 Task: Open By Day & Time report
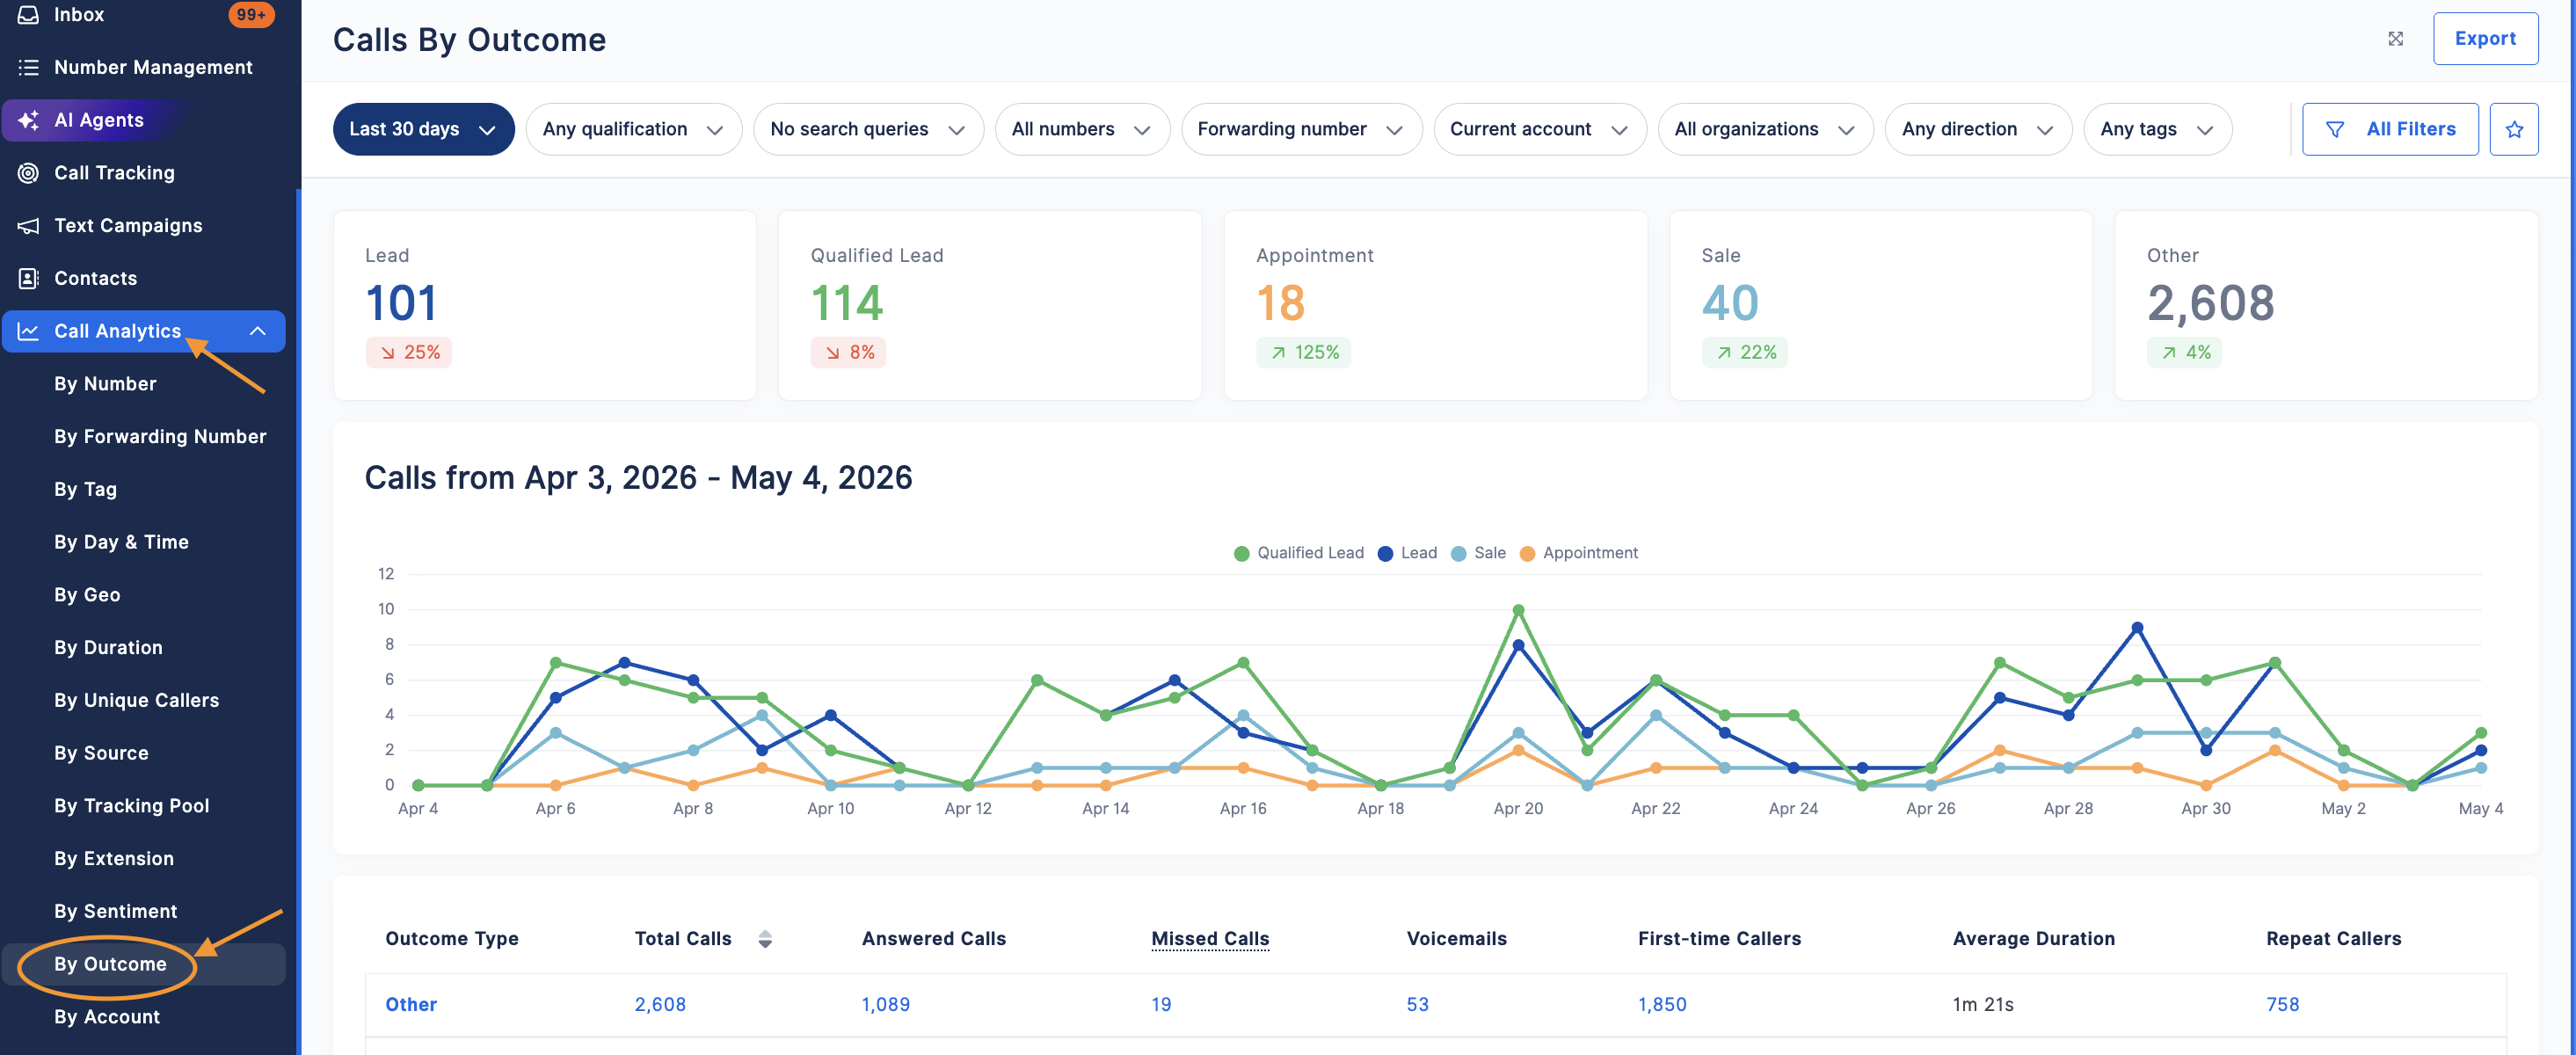[x=121, y=542]
